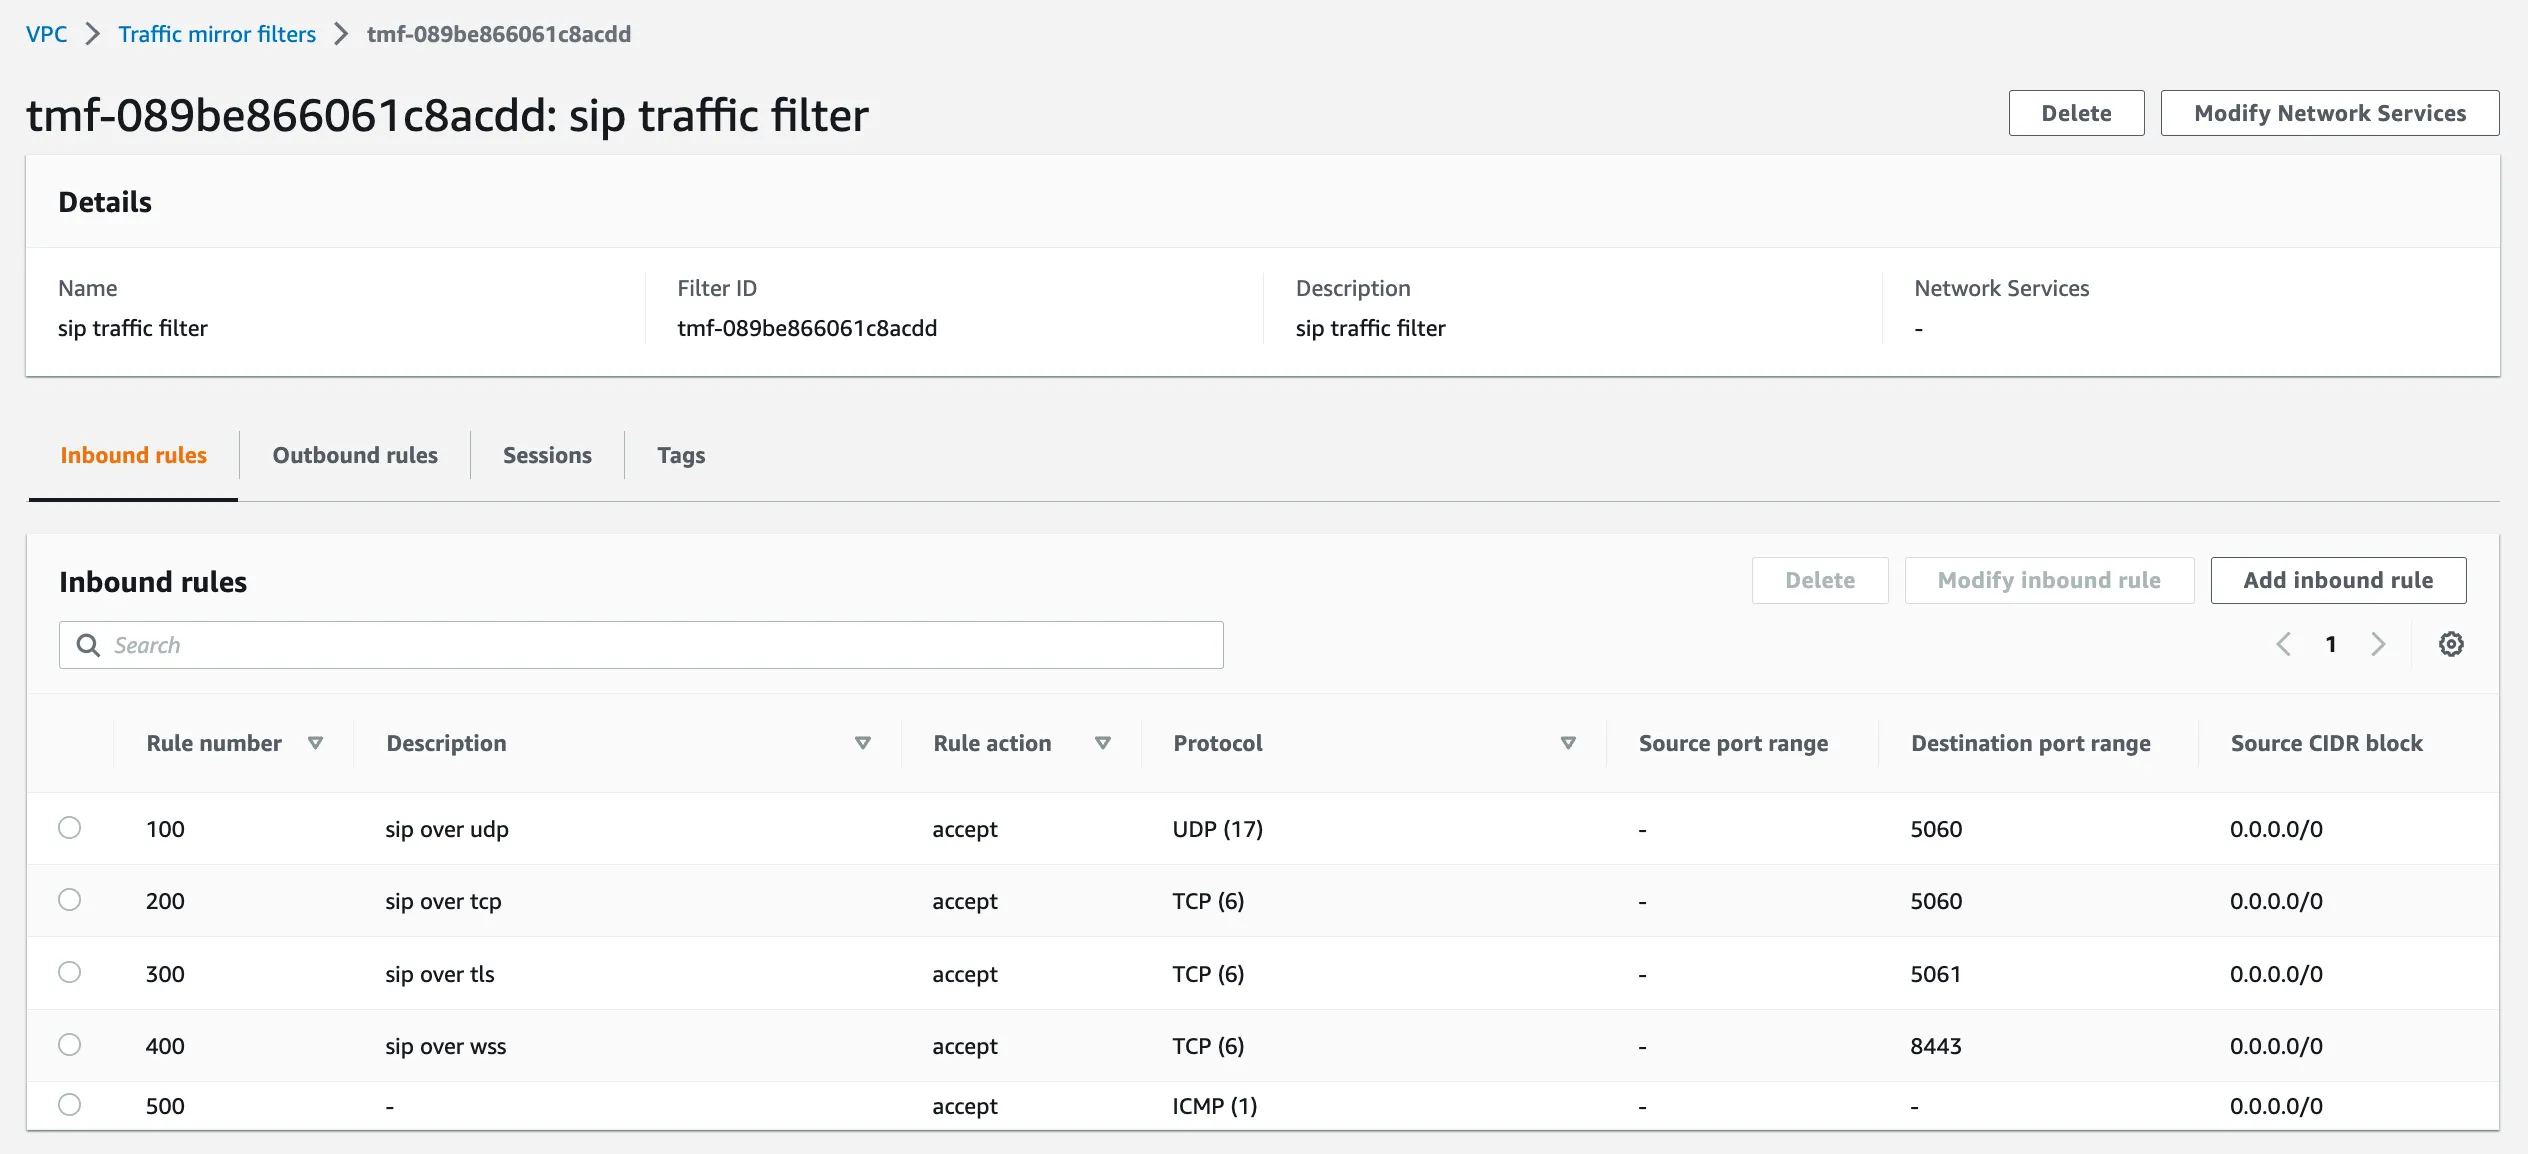Click rule number '500' cell
Screen dimensions: 2528x1154
coord(165,1106)
